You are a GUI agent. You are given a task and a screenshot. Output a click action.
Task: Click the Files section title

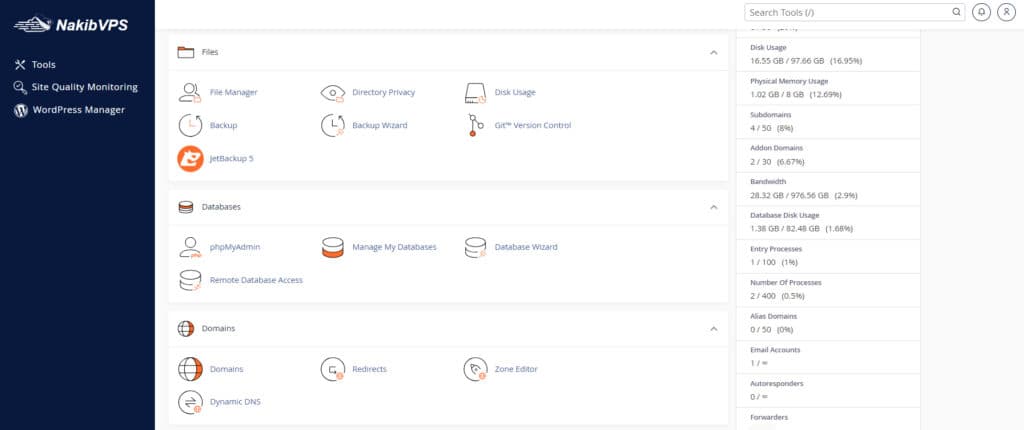[x=210, y=52]
